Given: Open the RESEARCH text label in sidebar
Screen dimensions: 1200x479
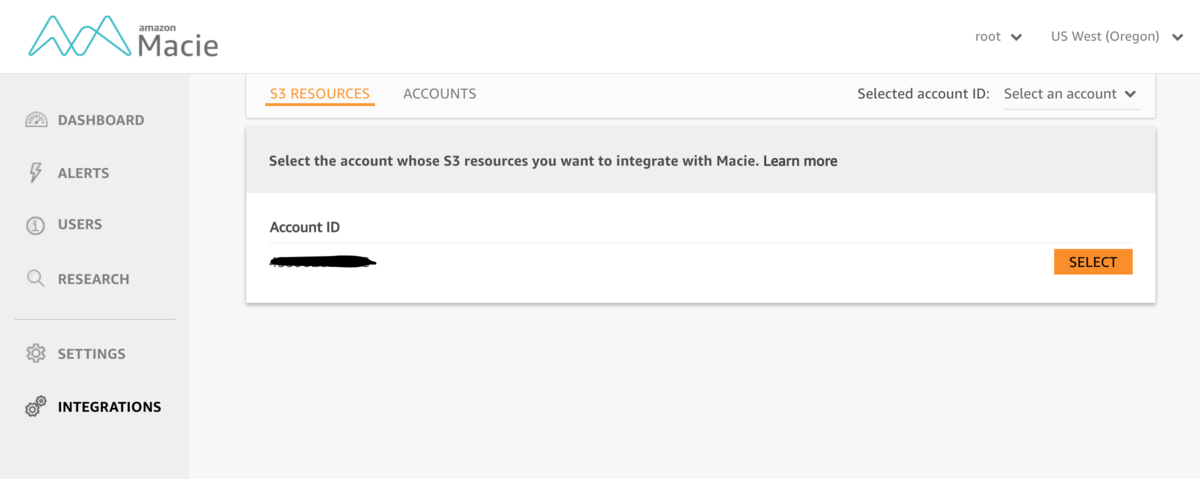Looking at the screenshot, I should click(94, 279).
